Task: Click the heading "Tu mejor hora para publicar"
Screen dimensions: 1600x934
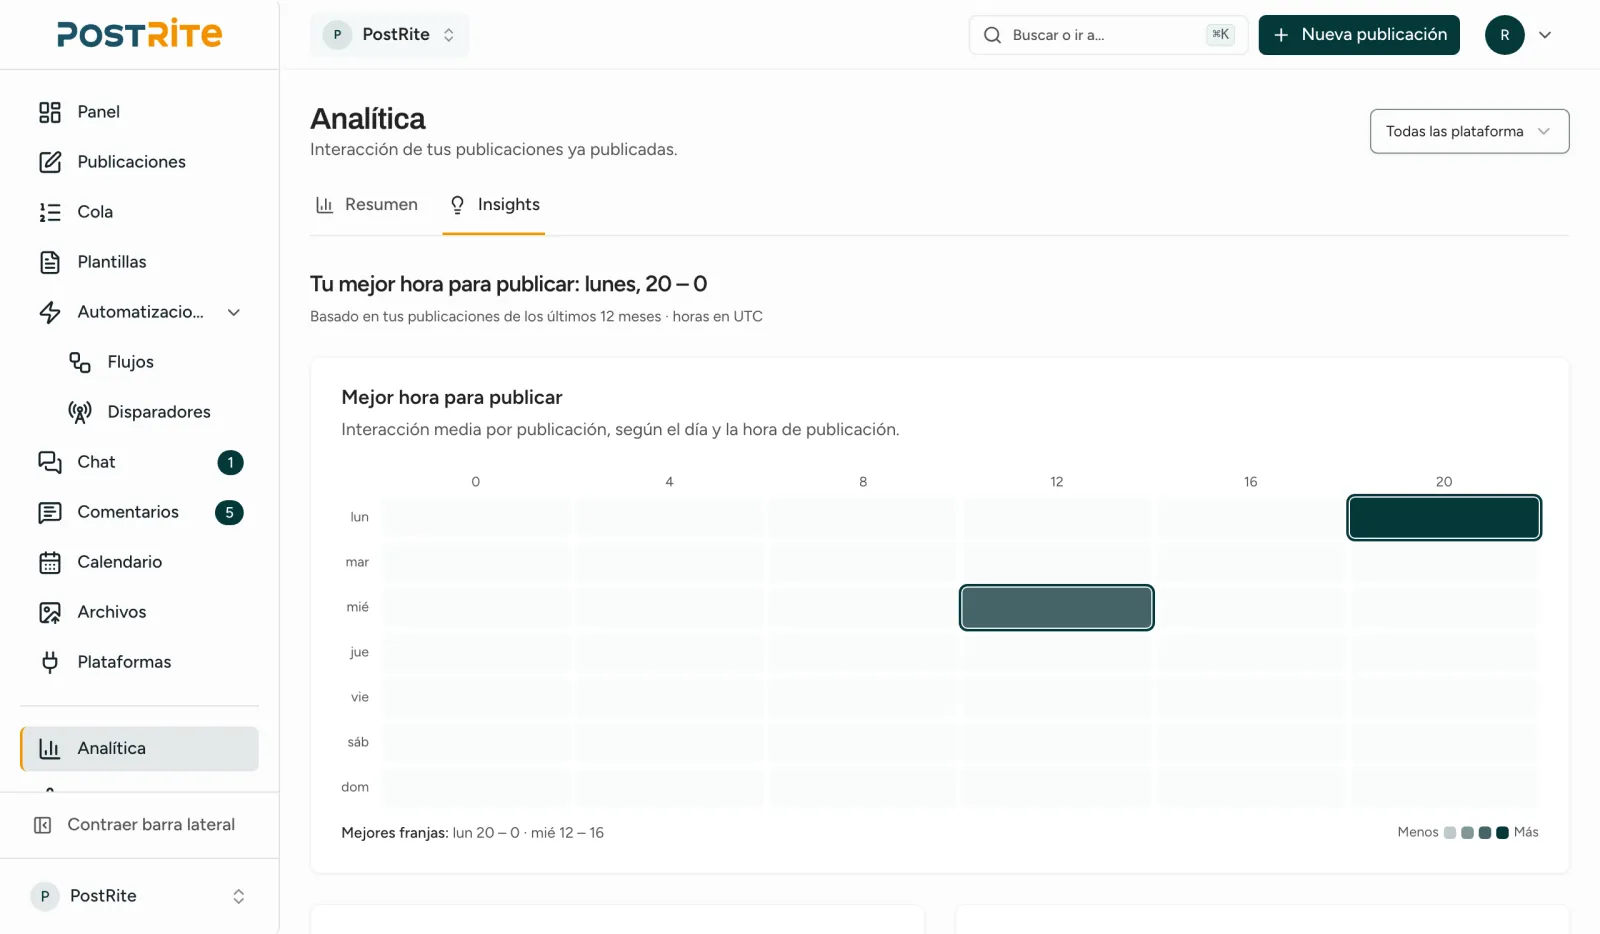Action: pyautogui.click(x=508, y=284)
